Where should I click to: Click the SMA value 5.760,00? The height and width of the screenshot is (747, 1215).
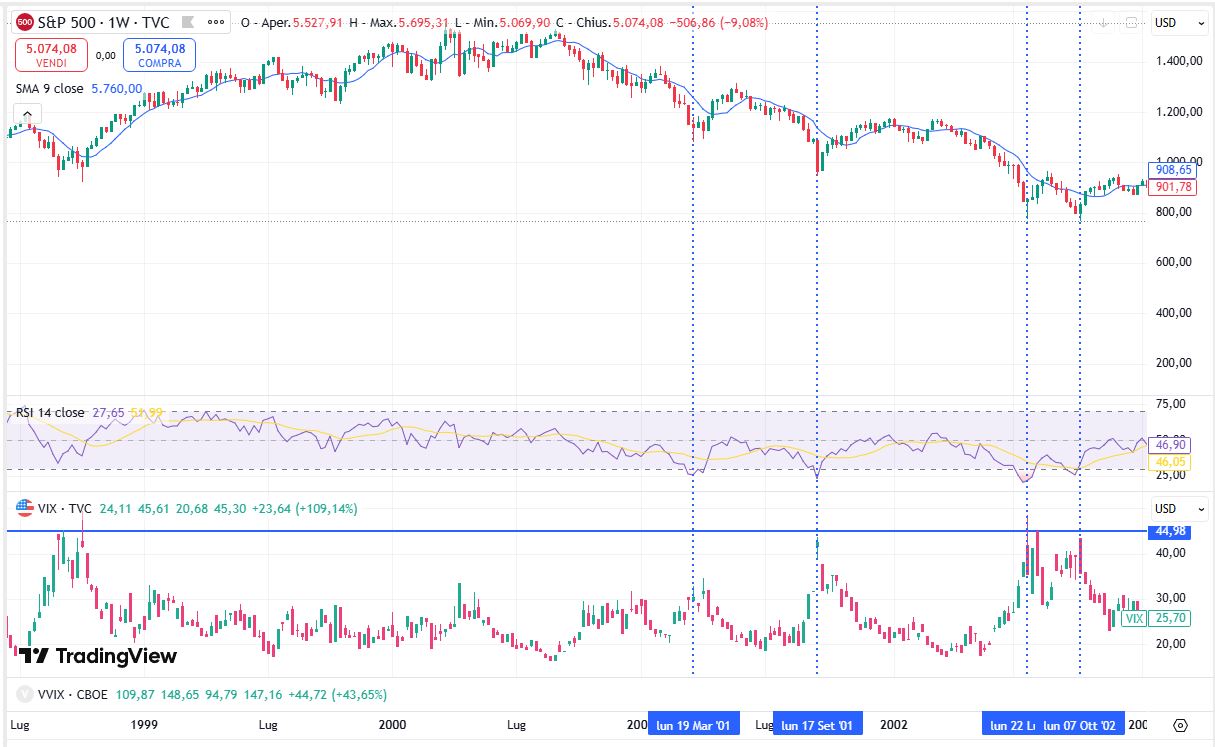pyautogui.click(x=116, y=89)
